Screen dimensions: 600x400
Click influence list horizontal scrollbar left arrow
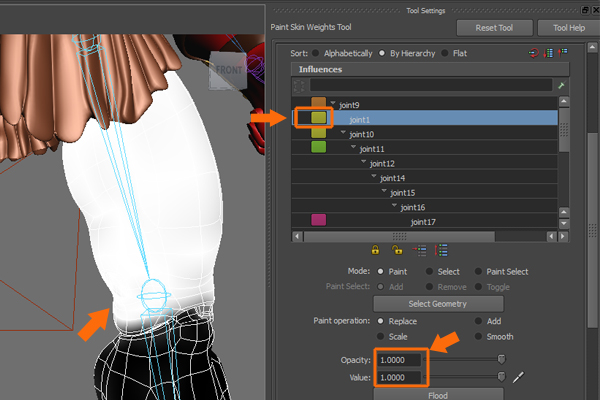[297, 236]
